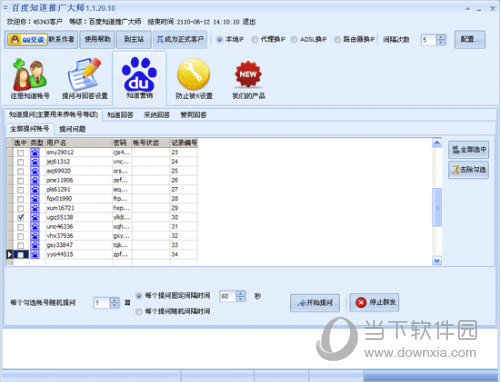
Task: Click the paw type icon for yyo44515
Action: pyautogui.click(x=35, y=254)
